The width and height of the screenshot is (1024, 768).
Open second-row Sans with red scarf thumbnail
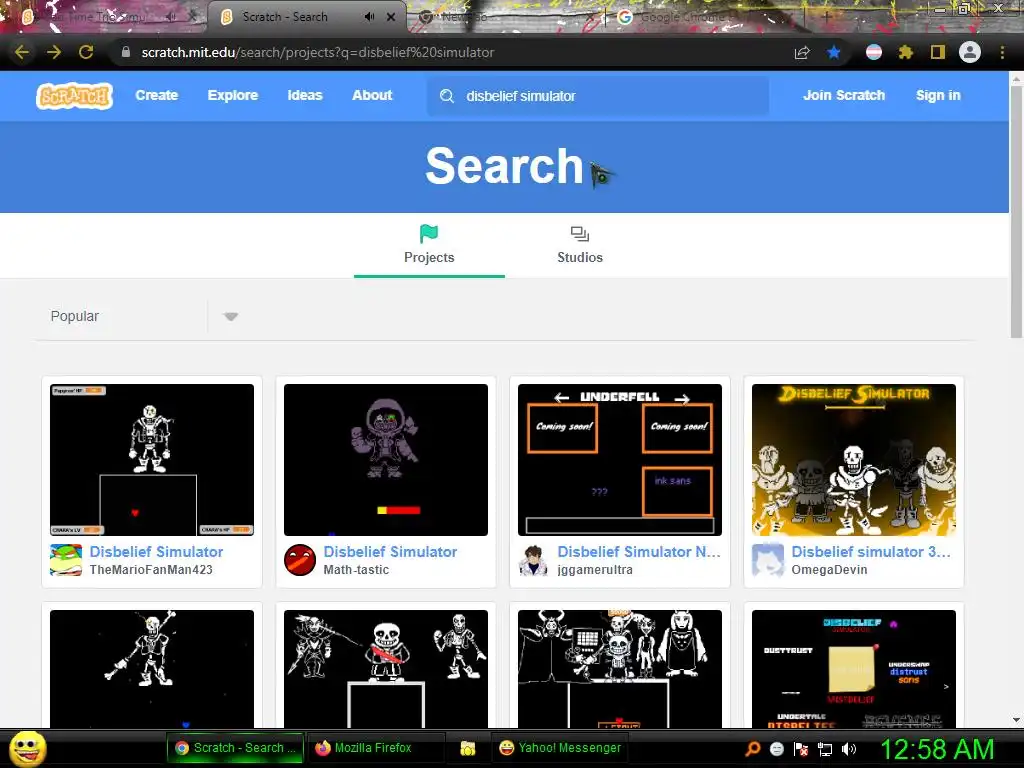tap(386, 669)
